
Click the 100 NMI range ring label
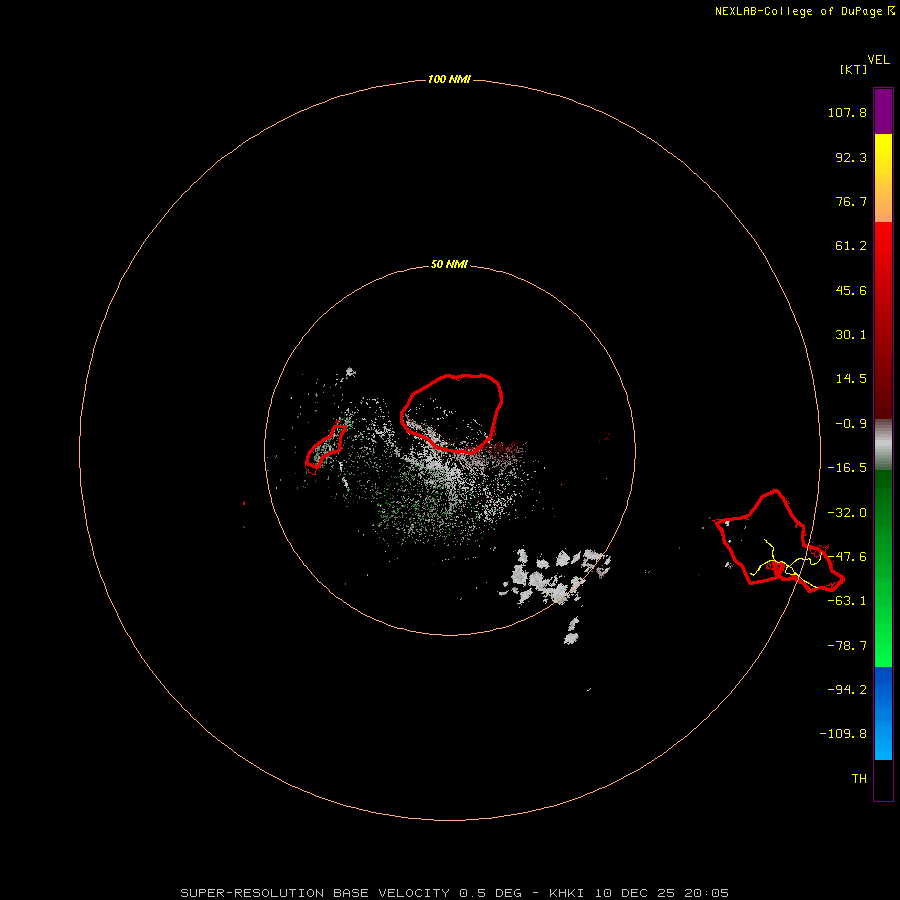click(449, 79)
